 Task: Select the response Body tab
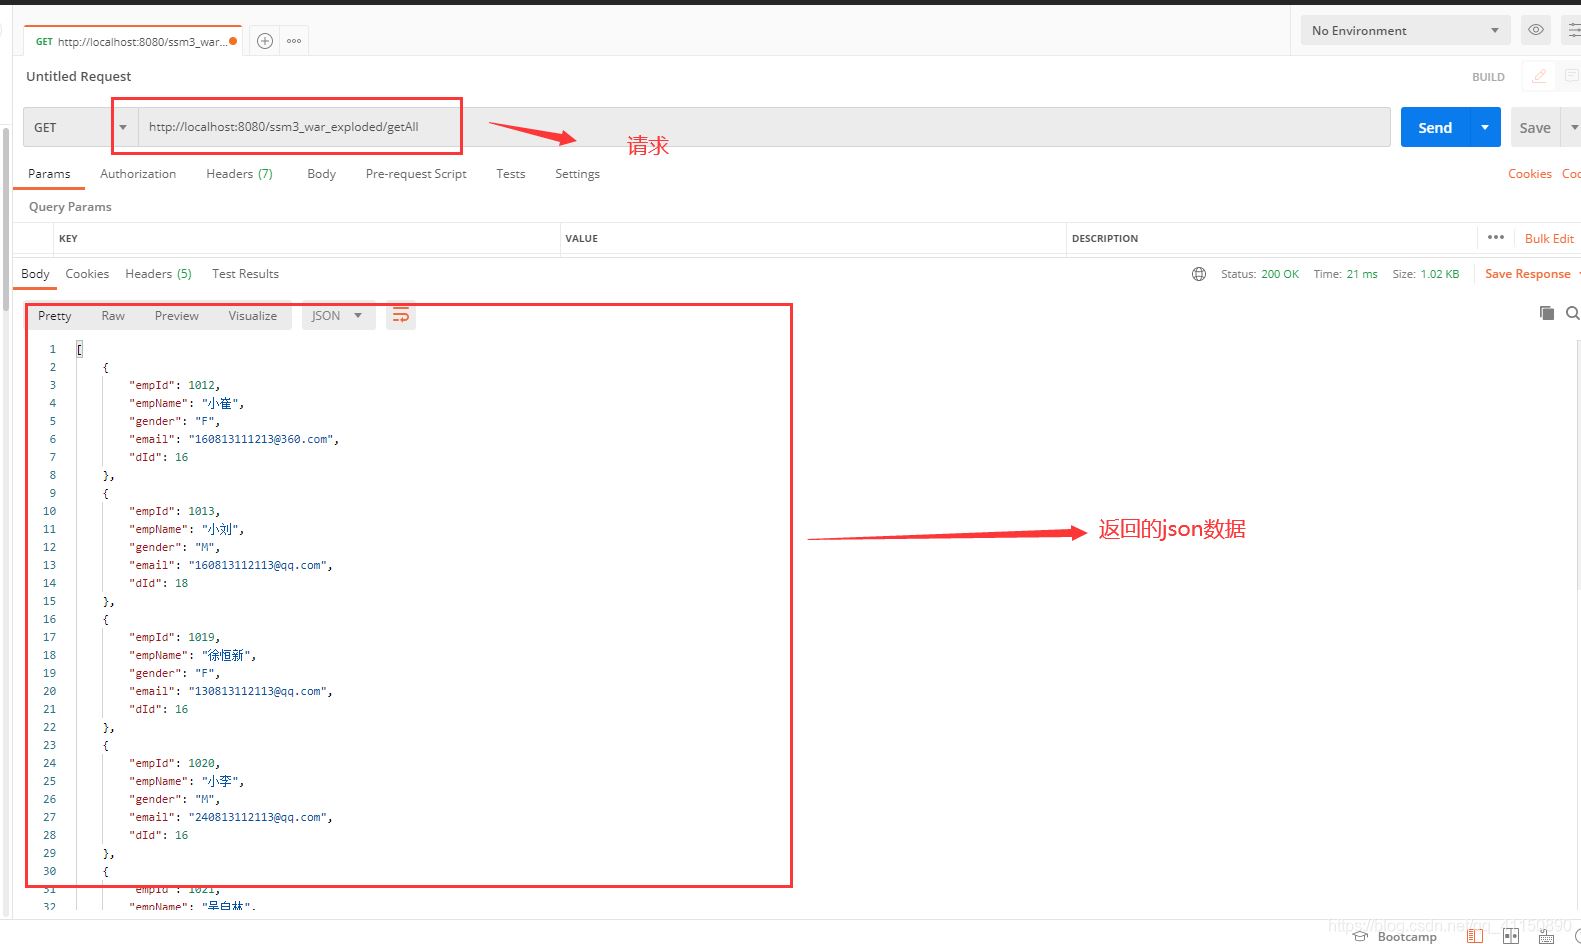click(35, 274)
